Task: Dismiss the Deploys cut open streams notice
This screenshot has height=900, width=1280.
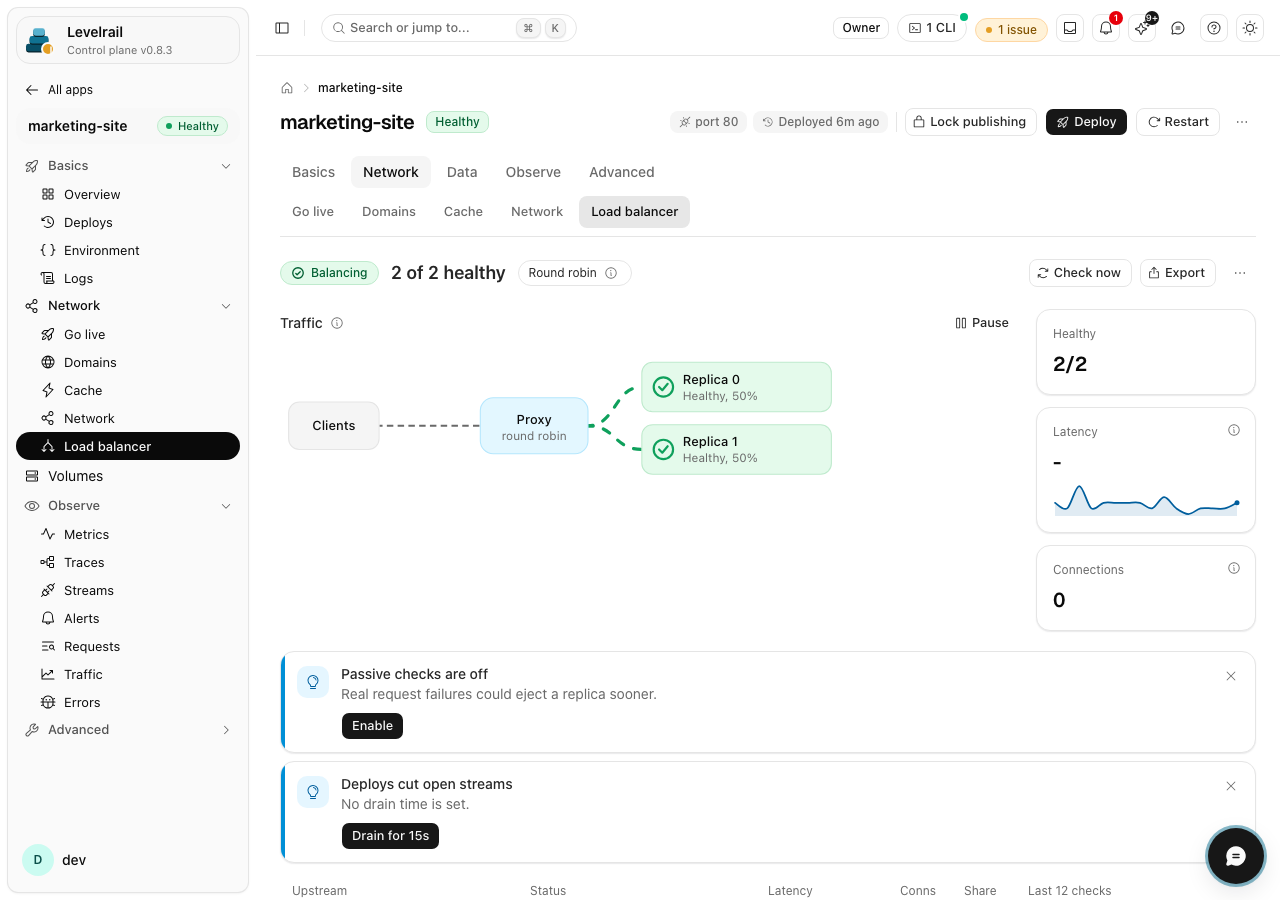Action: (x=1231, y=786)
